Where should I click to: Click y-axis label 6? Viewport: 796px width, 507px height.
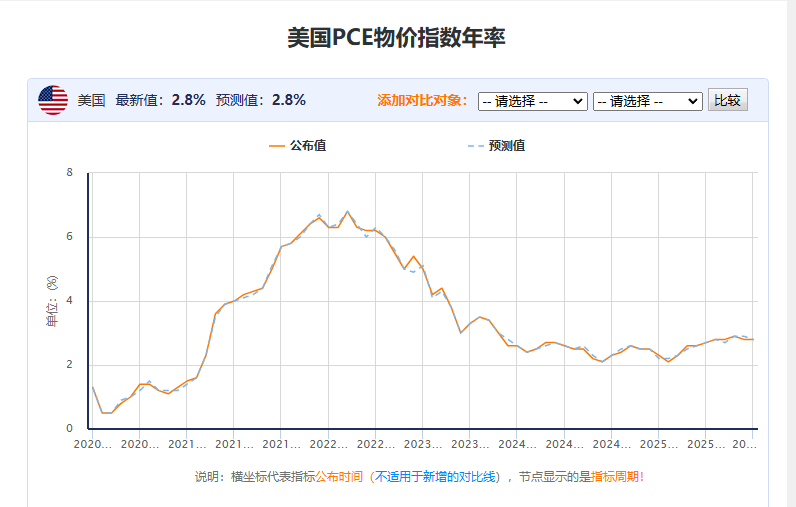[70, 236]
